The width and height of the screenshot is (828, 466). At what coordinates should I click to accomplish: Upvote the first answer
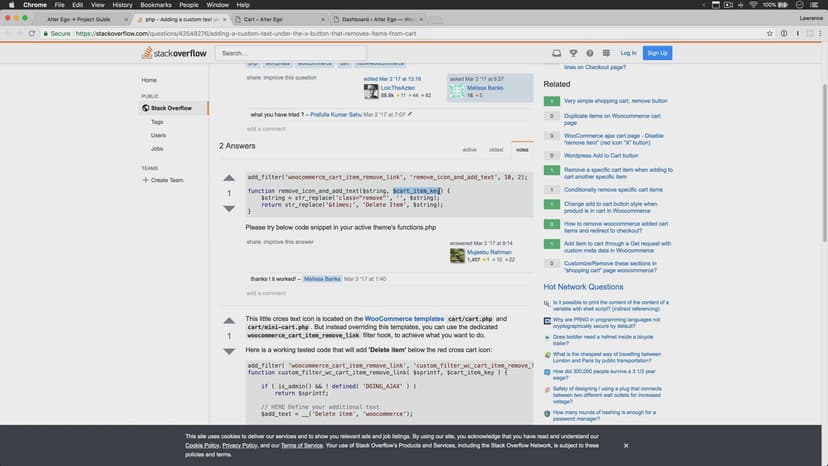pos(229,178)
